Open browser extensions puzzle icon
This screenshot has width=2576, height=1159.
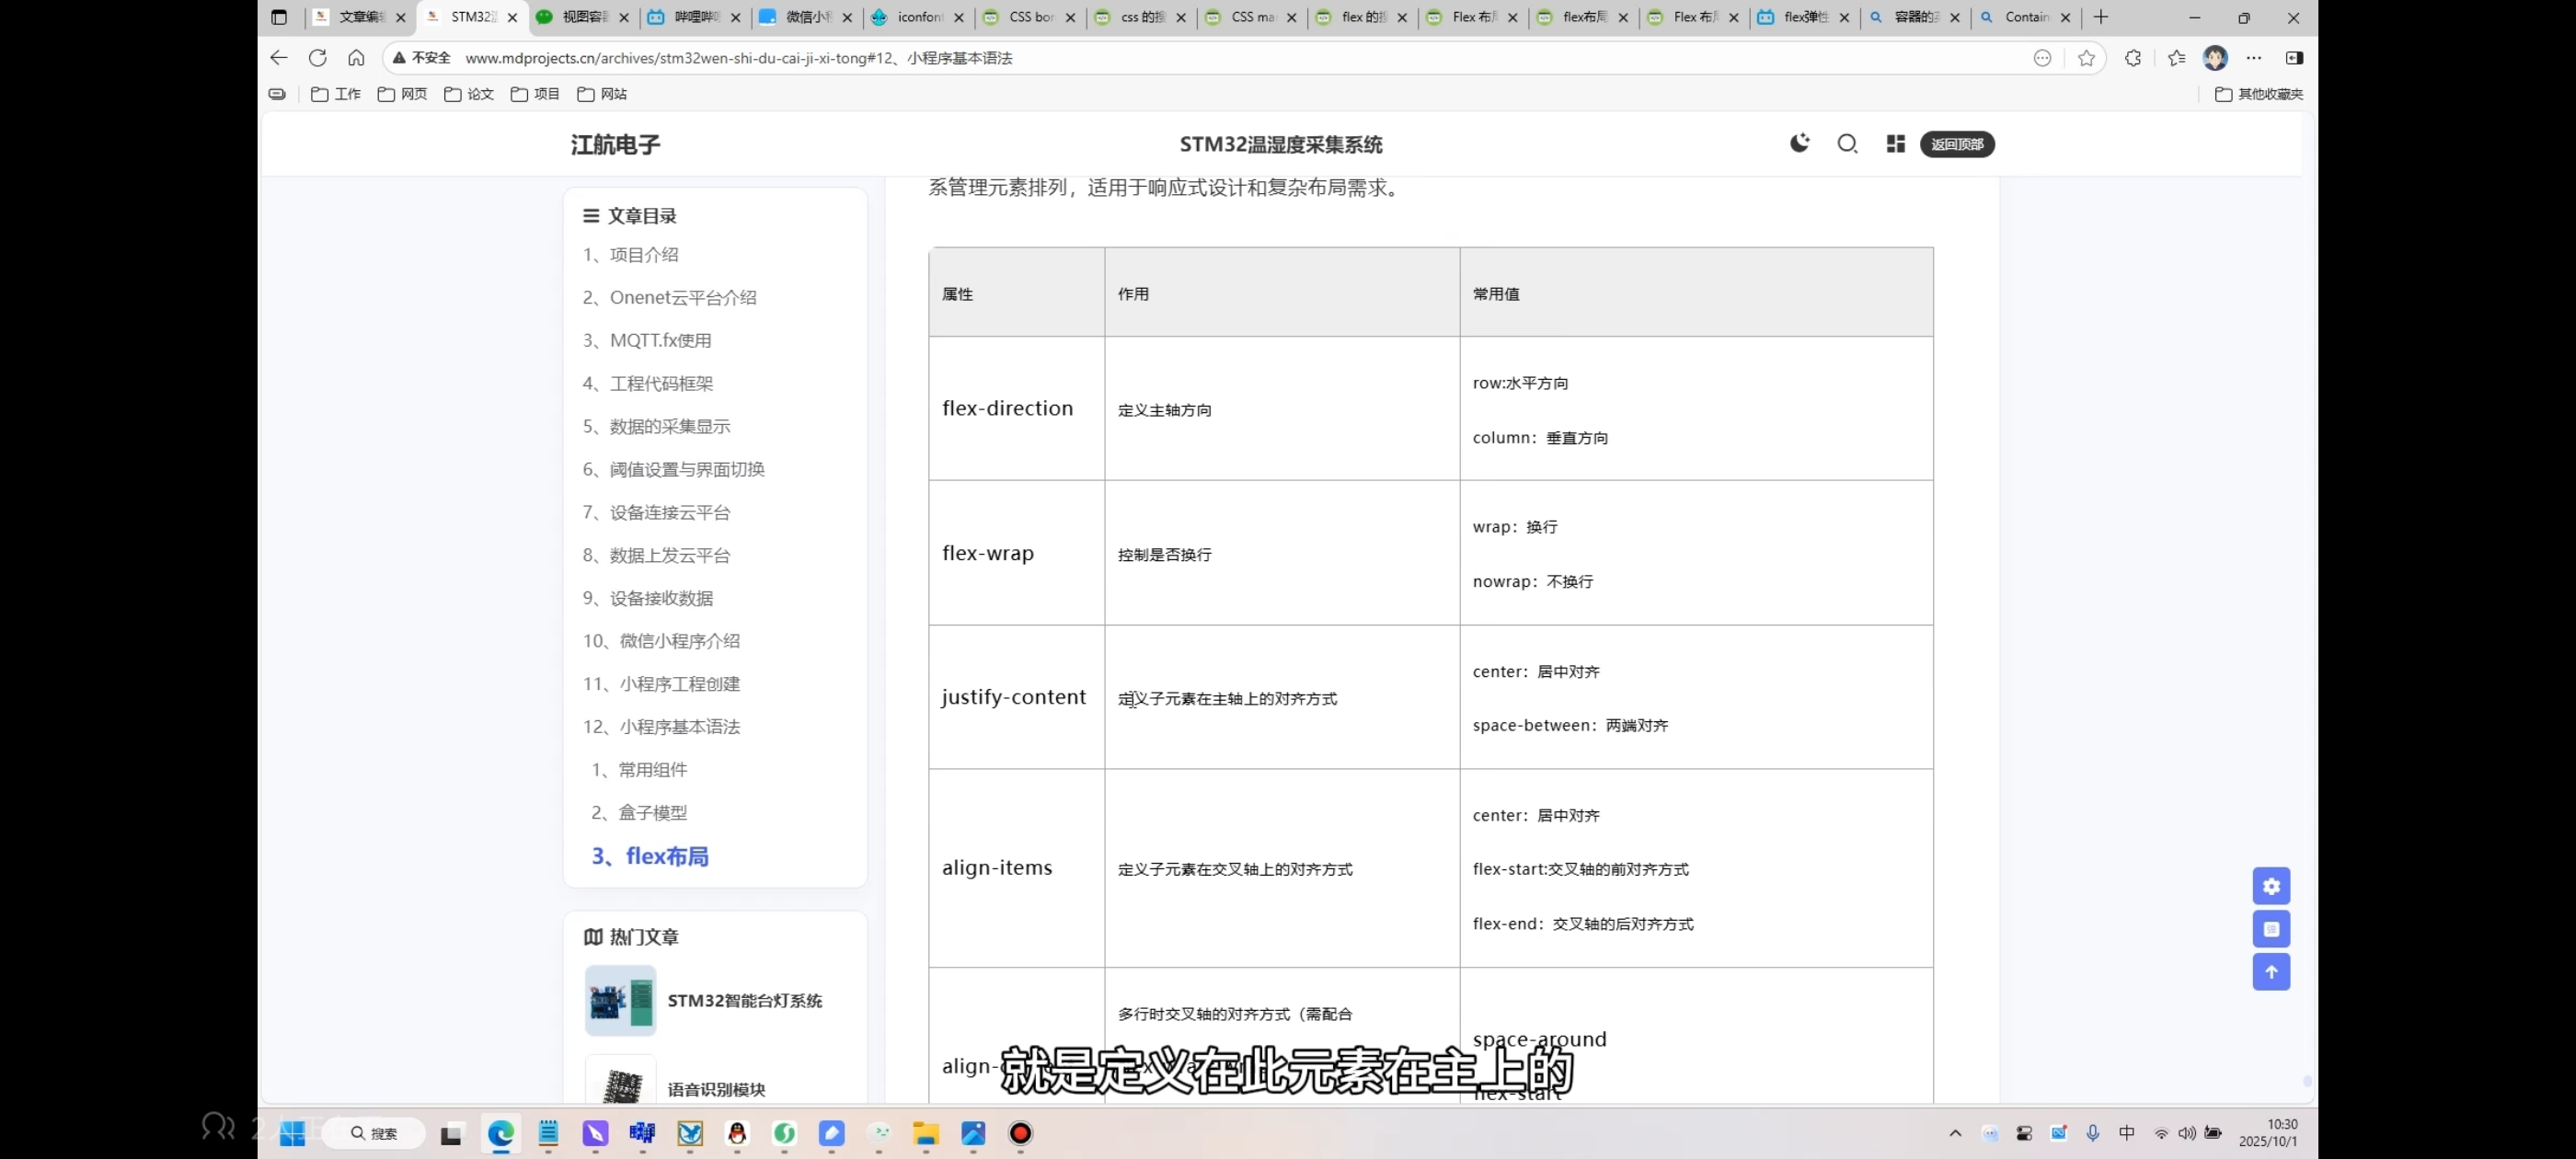2133,58
